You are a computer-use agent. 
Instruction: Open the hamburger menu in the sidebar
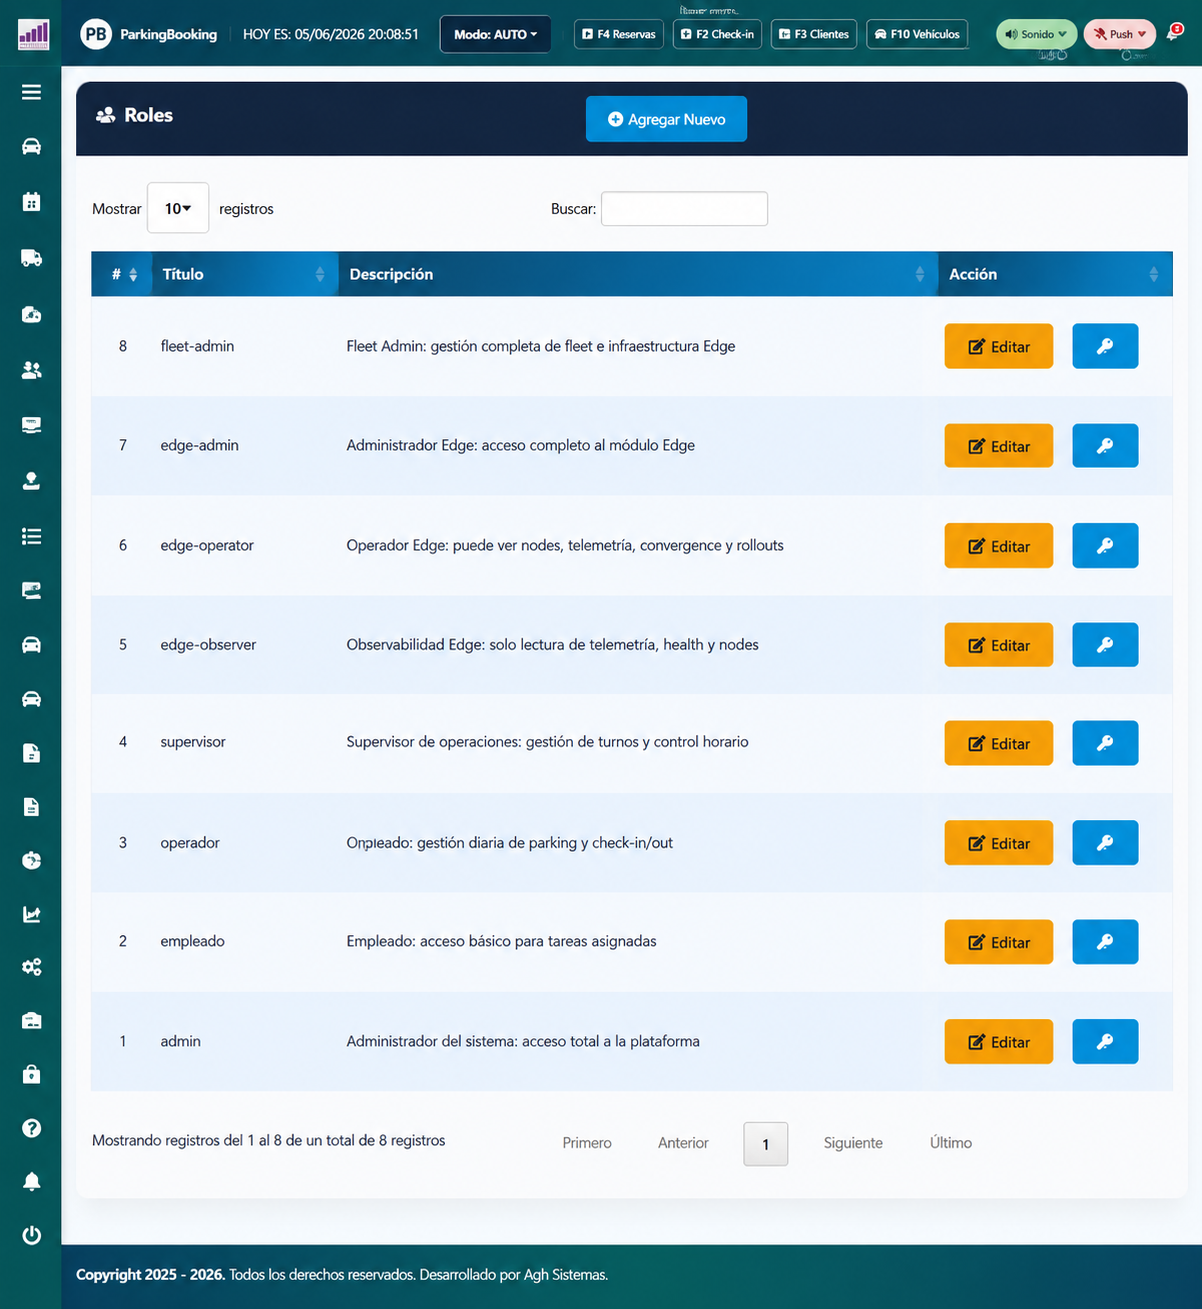tap(31, 92)
